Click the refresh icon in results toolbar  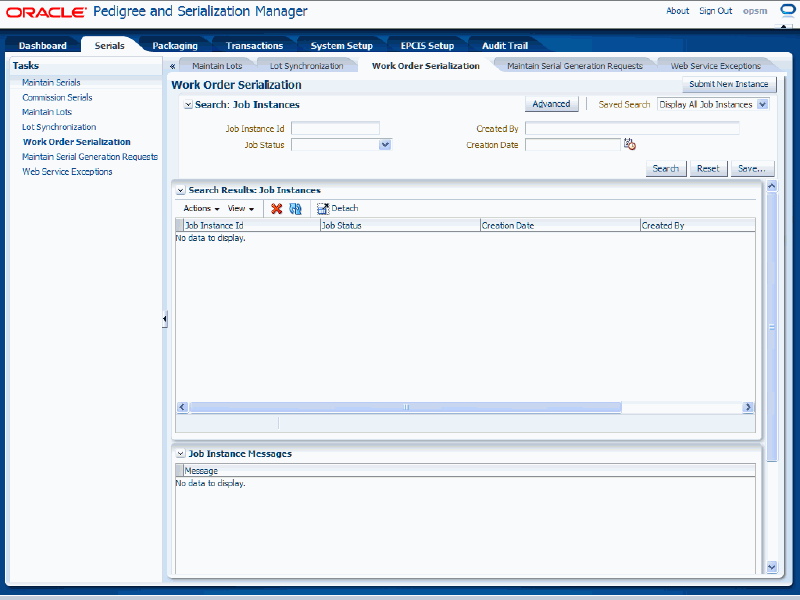point(295,208)
